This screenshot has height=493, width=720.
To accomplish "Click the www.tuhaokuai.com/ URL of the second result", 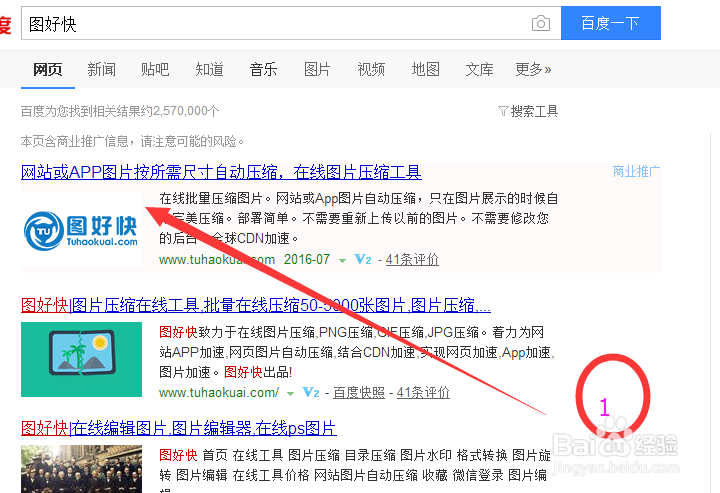I will pos(219,392).
